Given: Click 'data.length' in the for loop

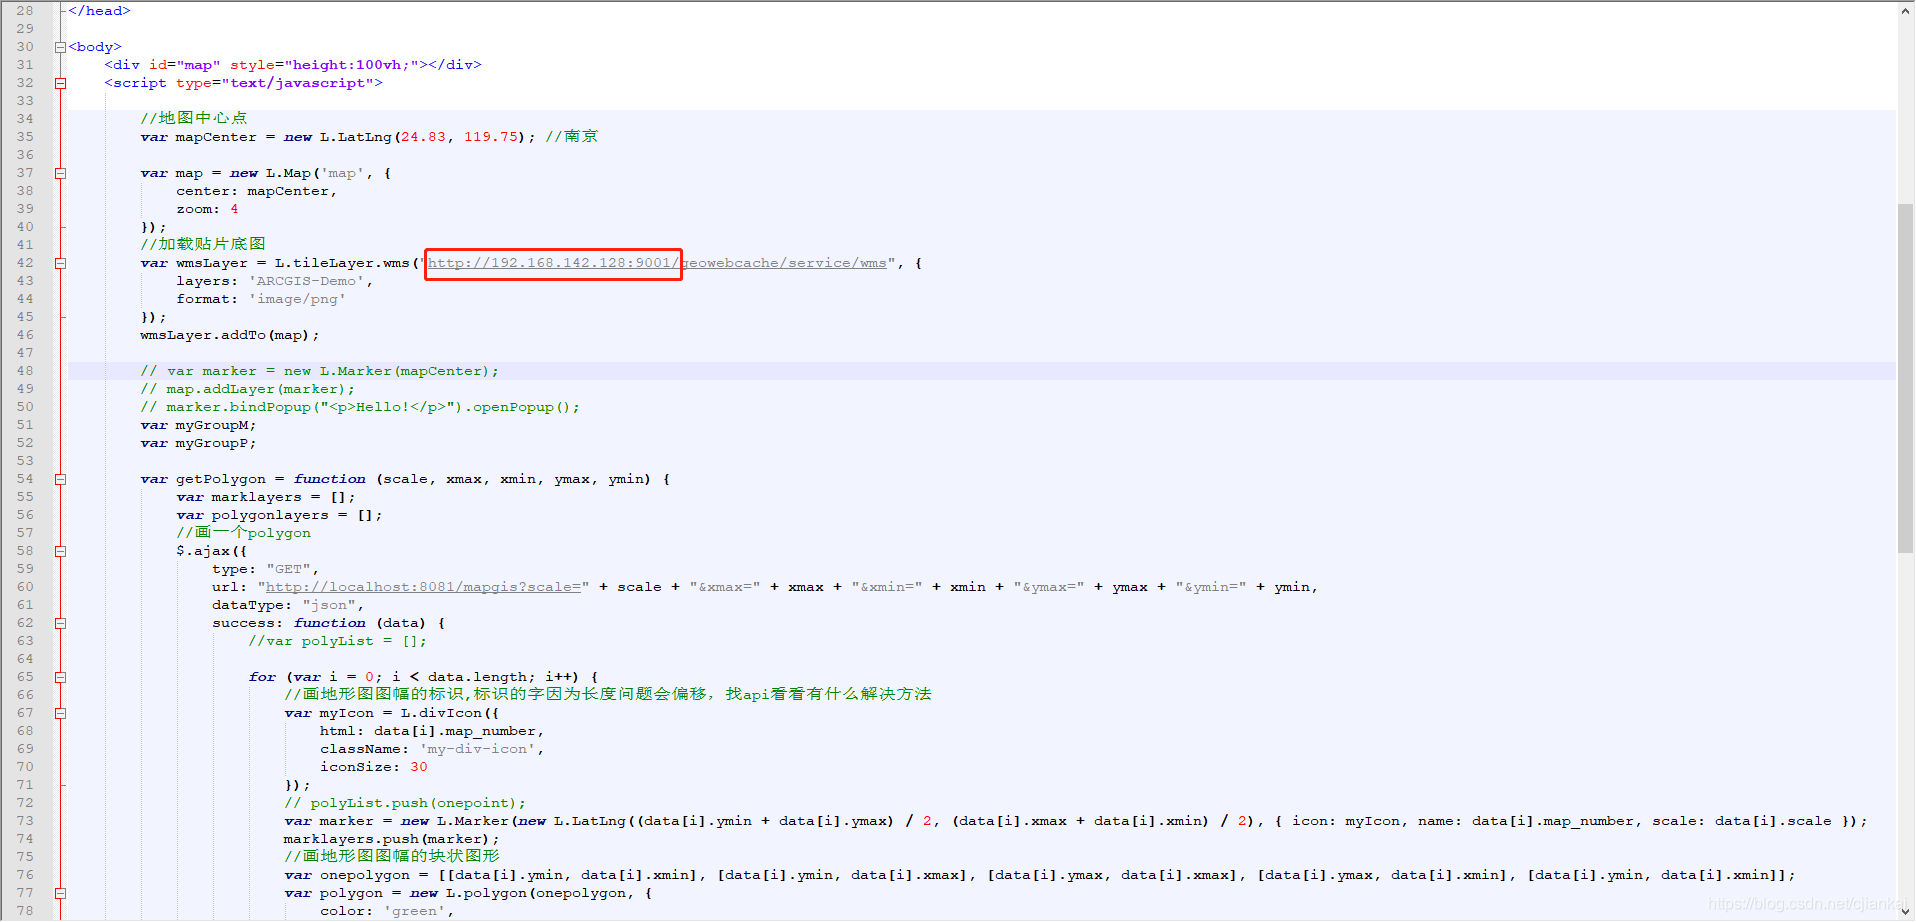Looking at the screenshot, I should (x=477, y=677).
